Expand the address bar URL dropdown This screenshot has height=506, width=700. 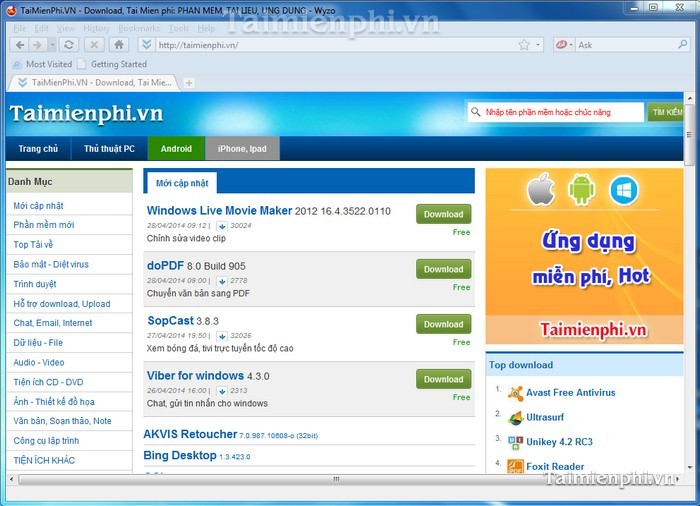click(538, 45)
